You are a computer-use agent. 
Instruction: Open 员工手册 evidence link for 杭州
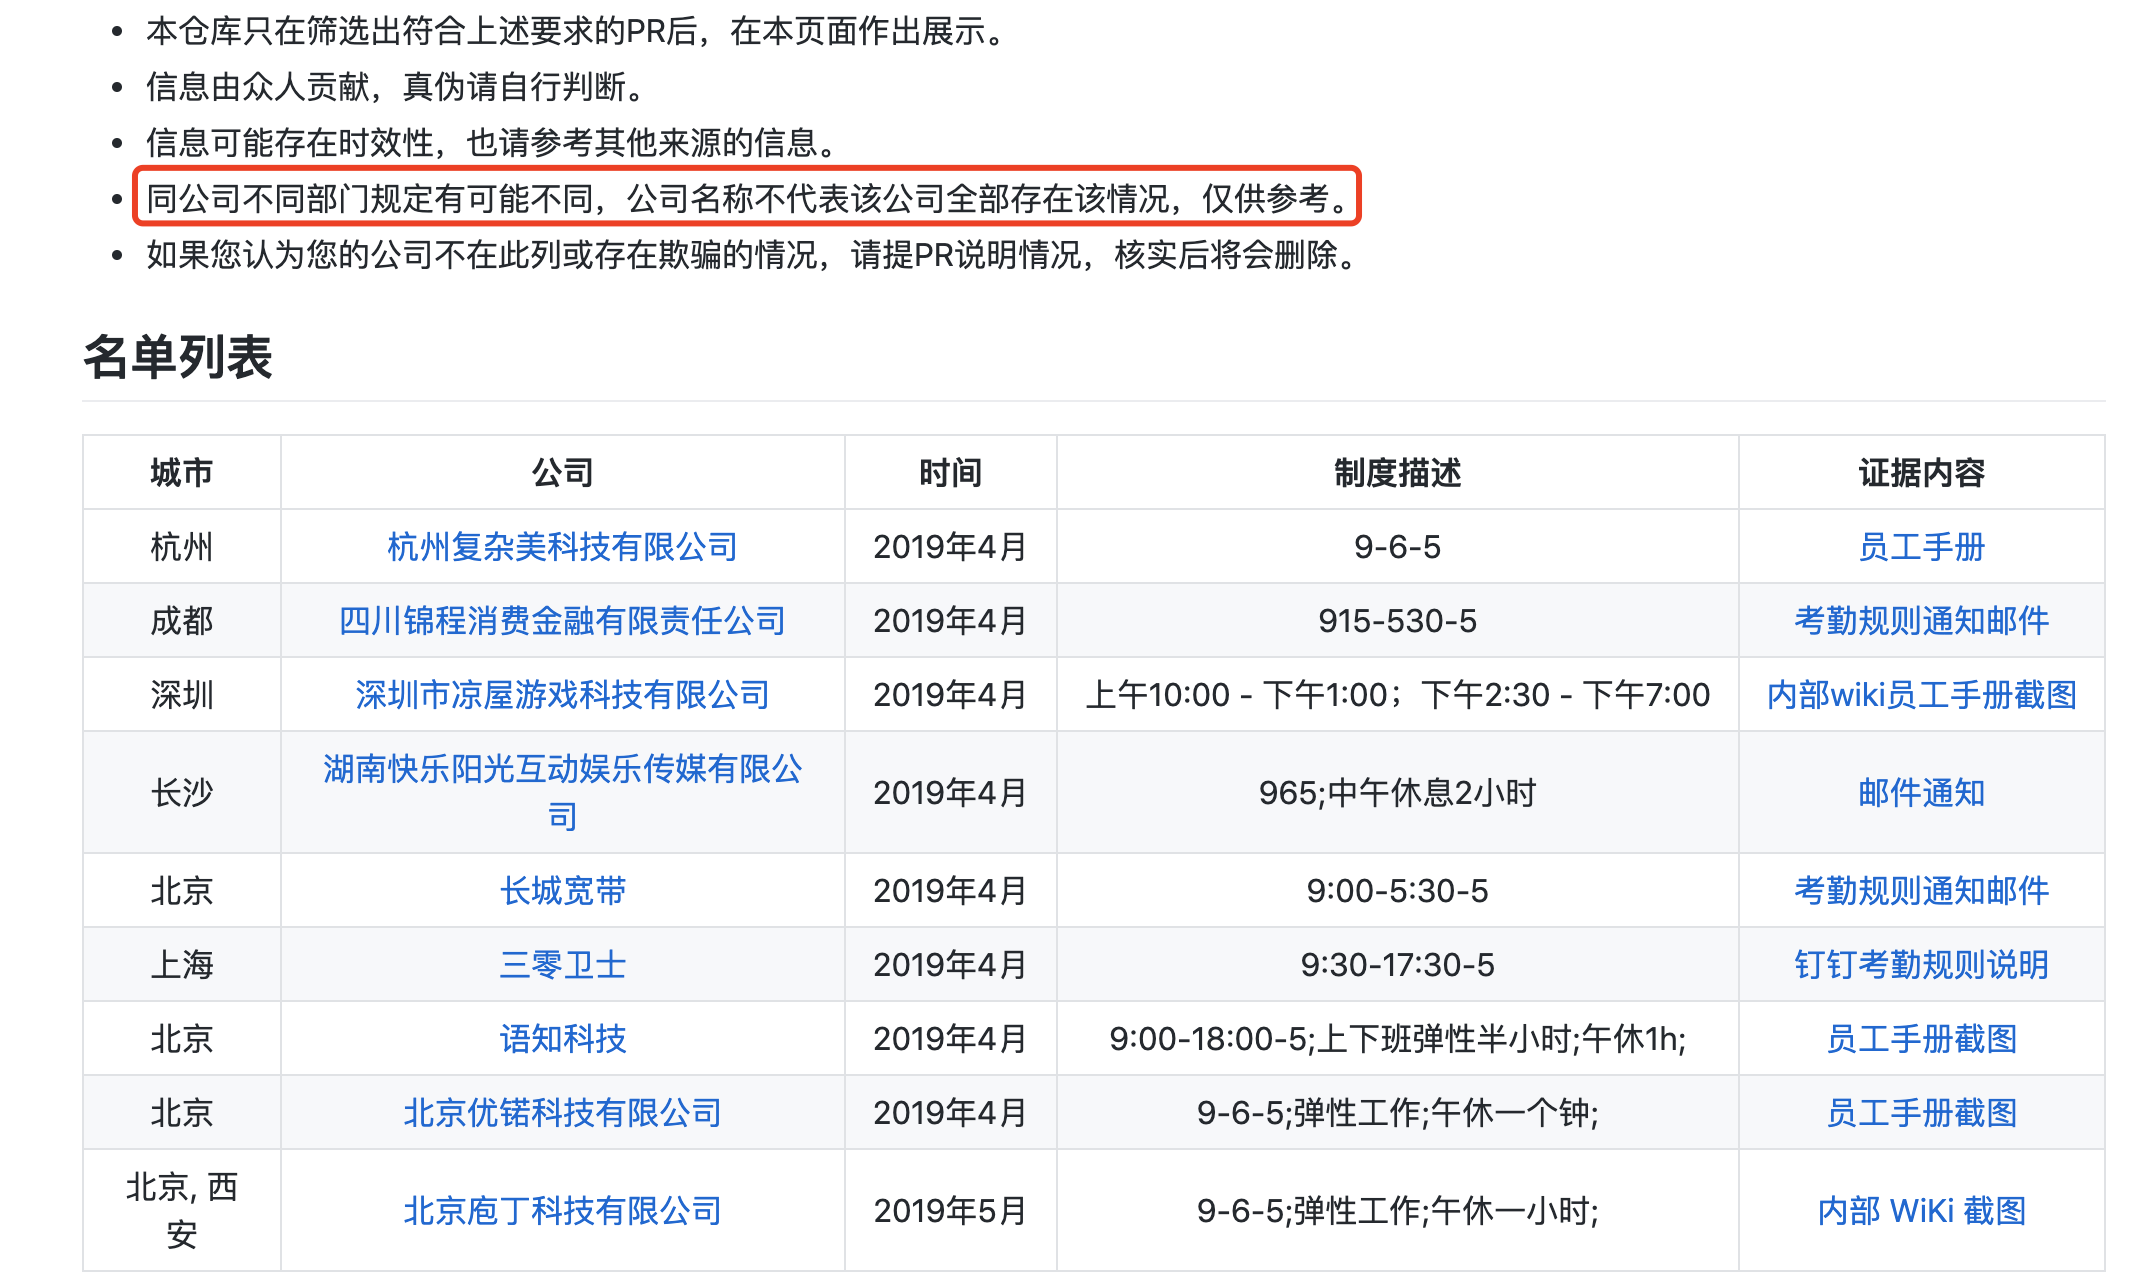[x=1921, y=547]
